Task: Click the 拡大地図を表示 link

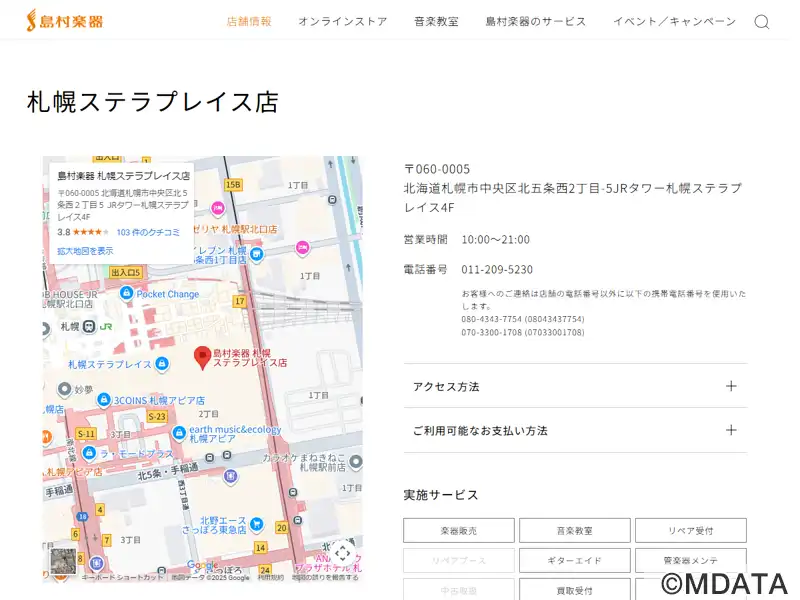Action: (x=85, y=251)
